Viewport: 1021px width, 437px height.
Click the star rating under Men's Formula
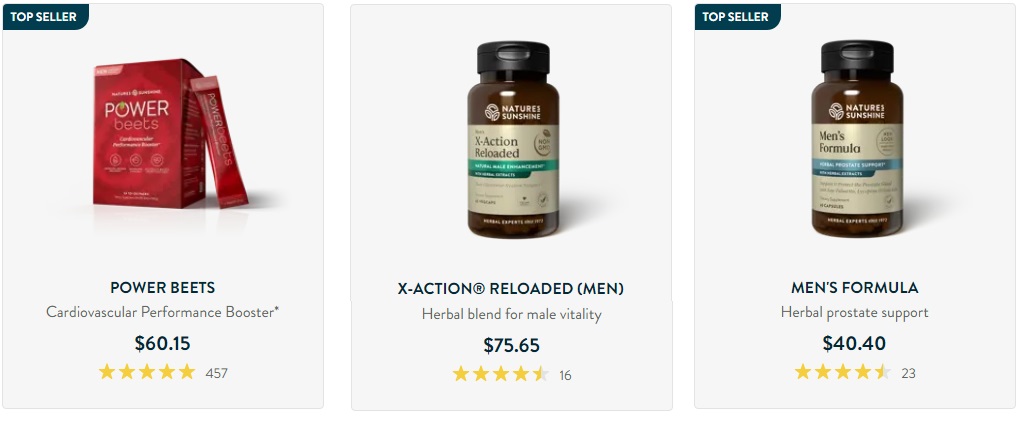pos(843,372)
